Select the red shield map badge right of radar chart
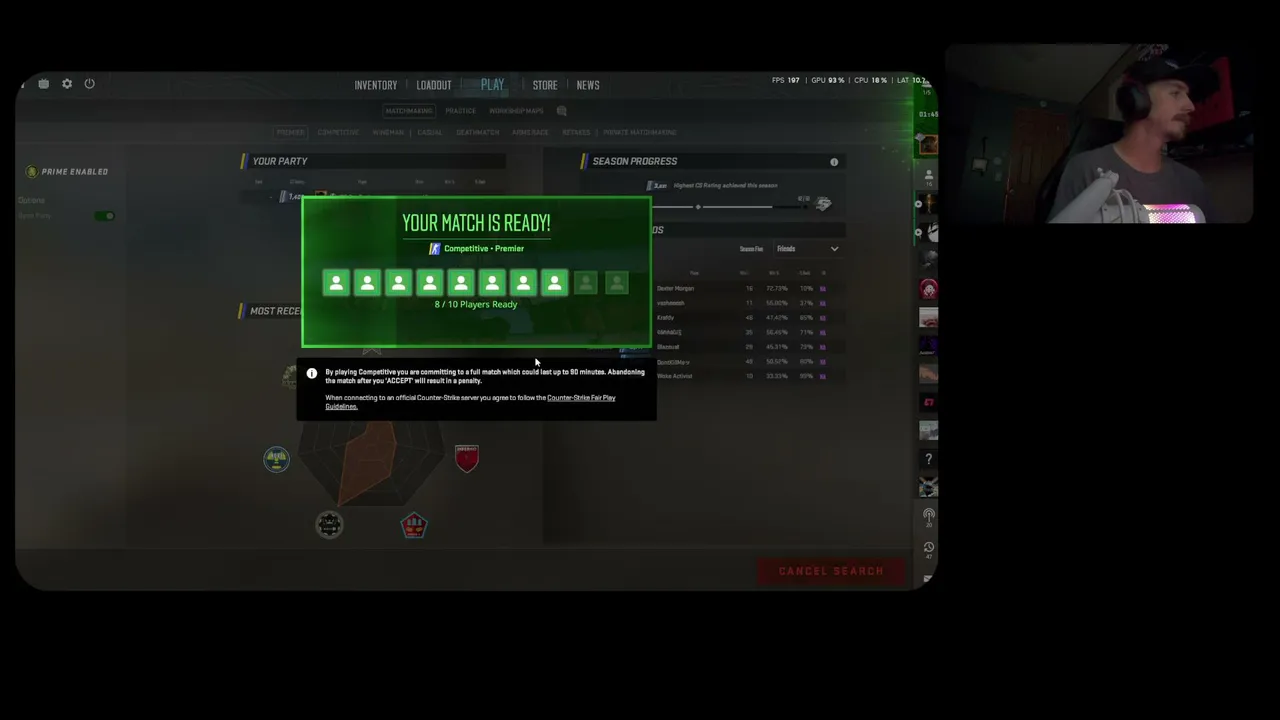Screen dimensions: 1280x720 [467, 458]
